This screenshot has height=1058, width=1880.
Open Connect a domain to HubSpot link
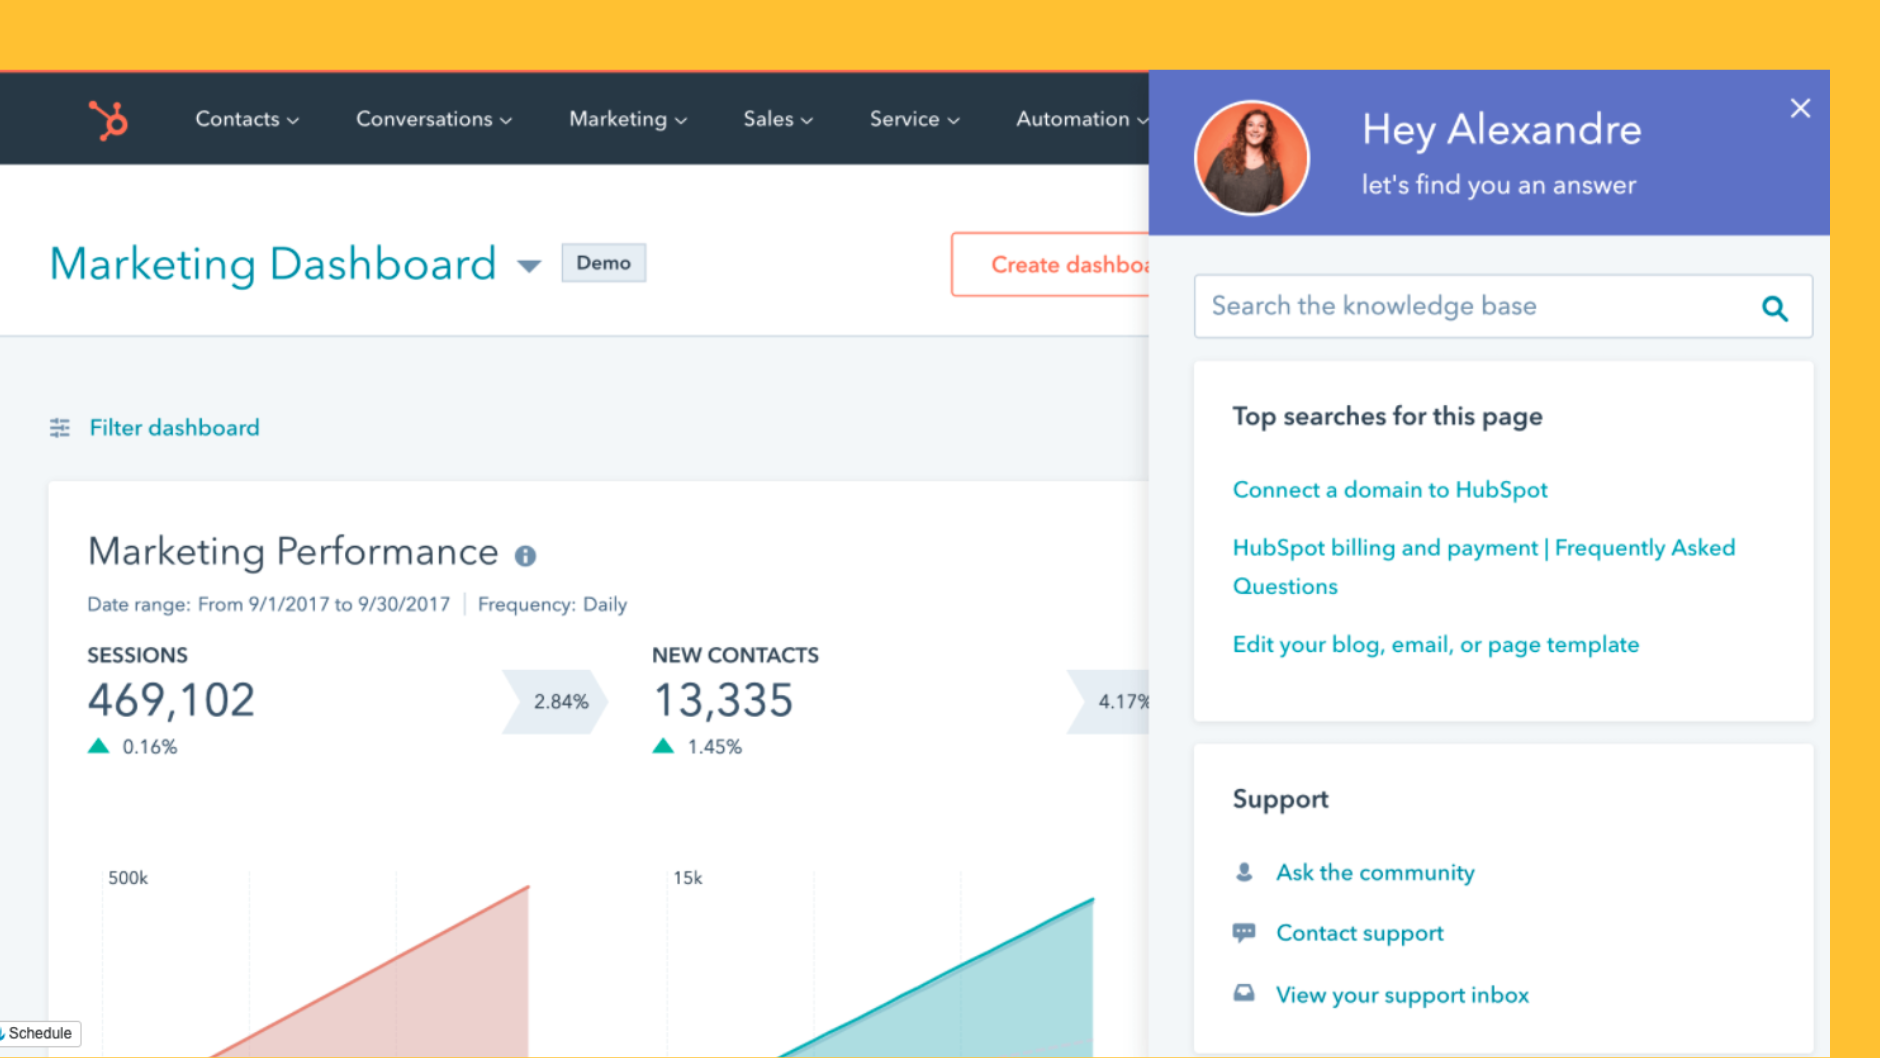pyautogui.click(x=1390, y=490)
